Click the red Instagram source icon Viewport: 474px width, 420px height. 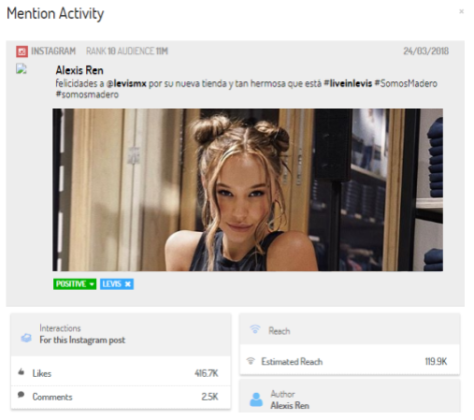(x=22, y=51)
